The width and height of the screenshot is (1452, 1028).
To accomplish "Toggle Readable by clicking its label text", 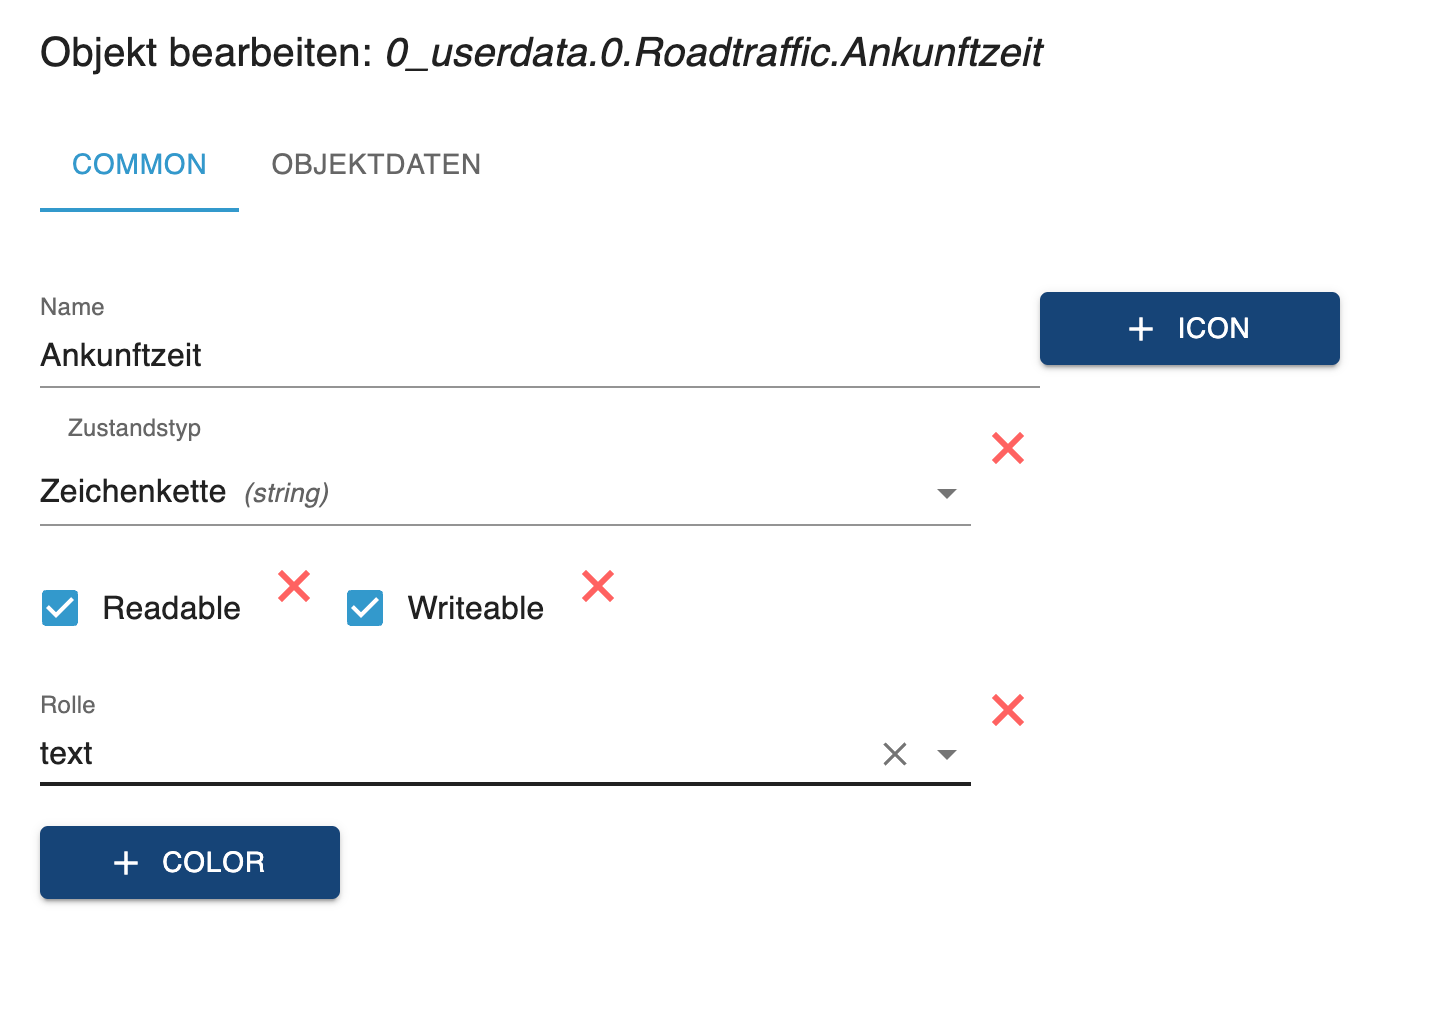I will (171, 608).
